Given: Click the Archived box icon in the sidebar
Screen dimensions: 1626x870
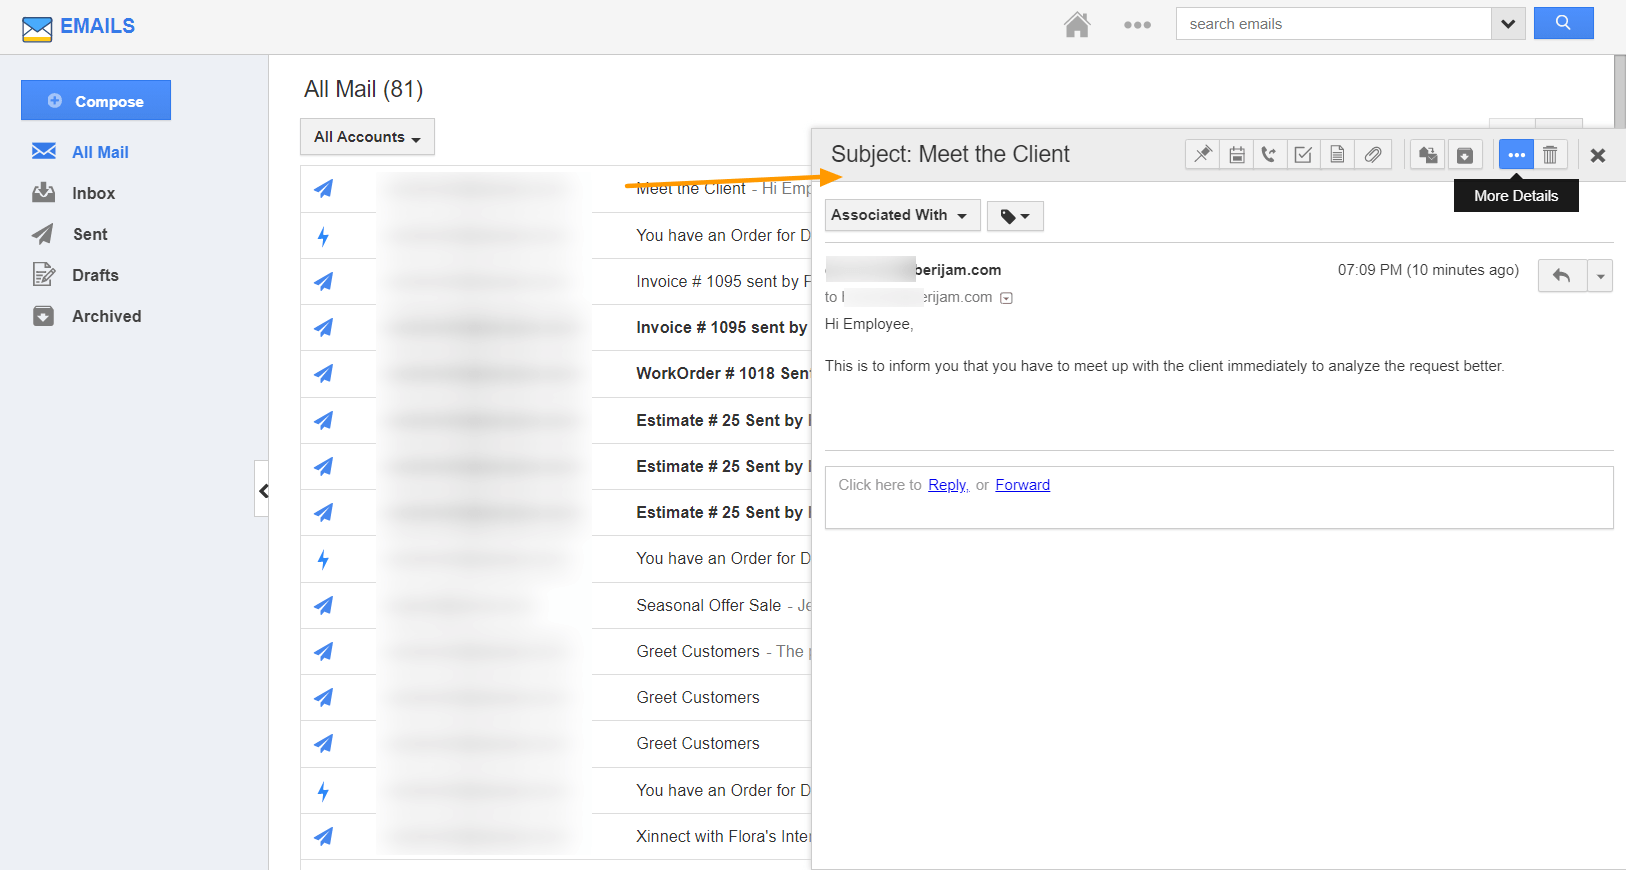Looking at the screenshot, I should tap(43, 316).
